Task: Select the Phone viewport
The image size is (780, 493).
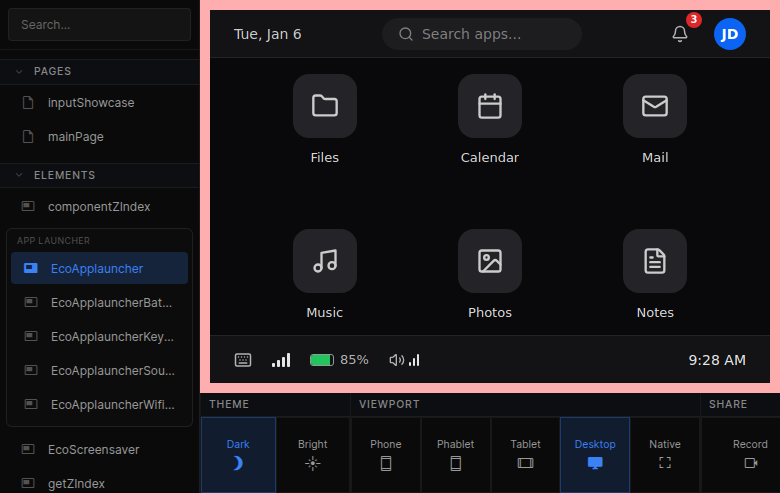Action: tap(386, 454)
